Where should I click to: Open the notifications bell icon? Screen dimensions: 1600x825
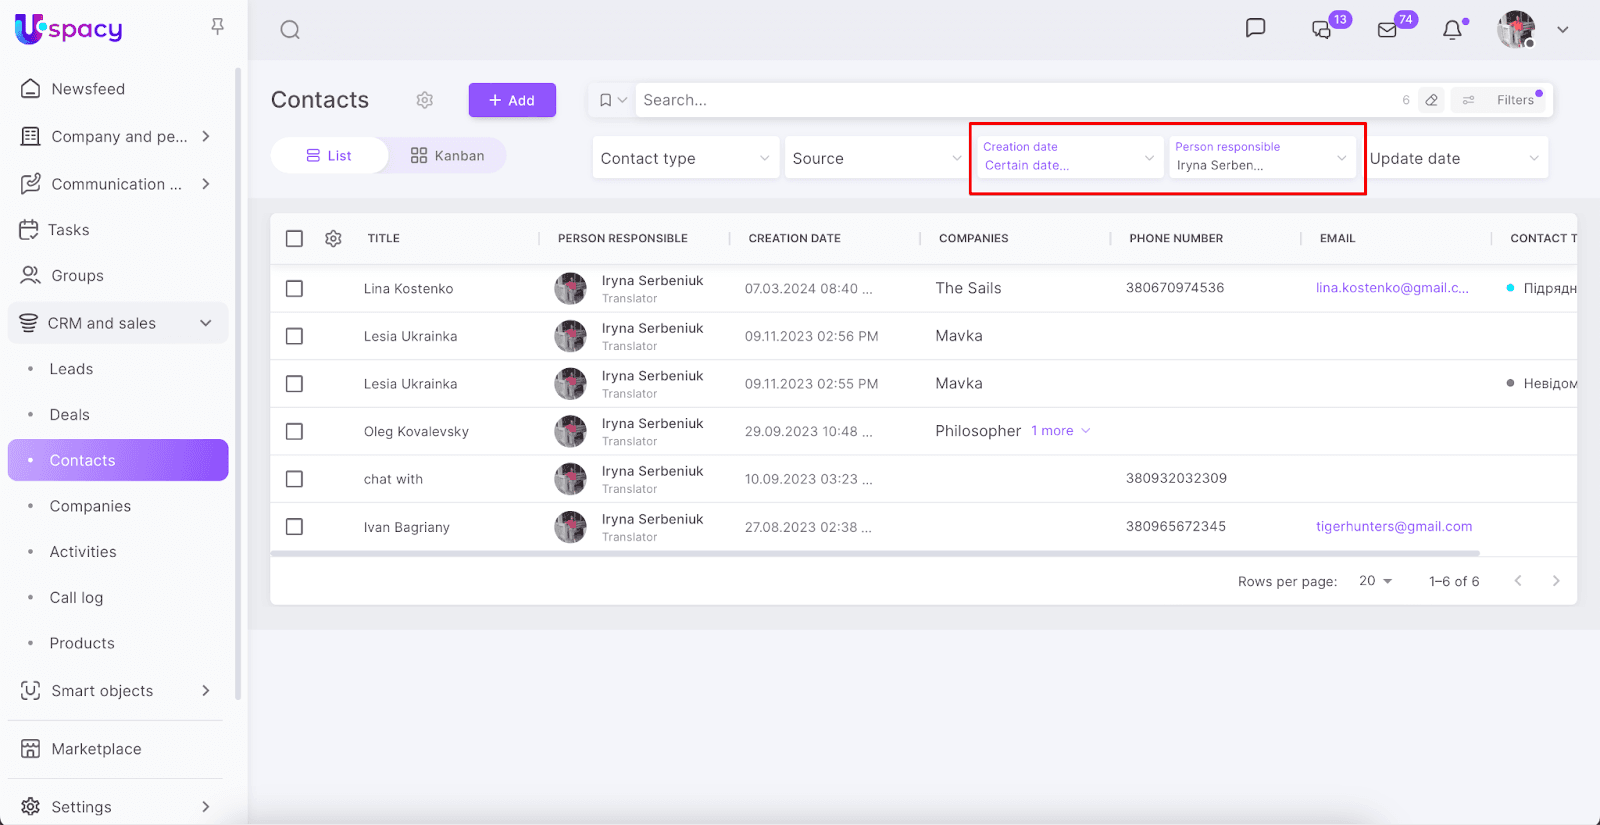(x=1452, y=30)
